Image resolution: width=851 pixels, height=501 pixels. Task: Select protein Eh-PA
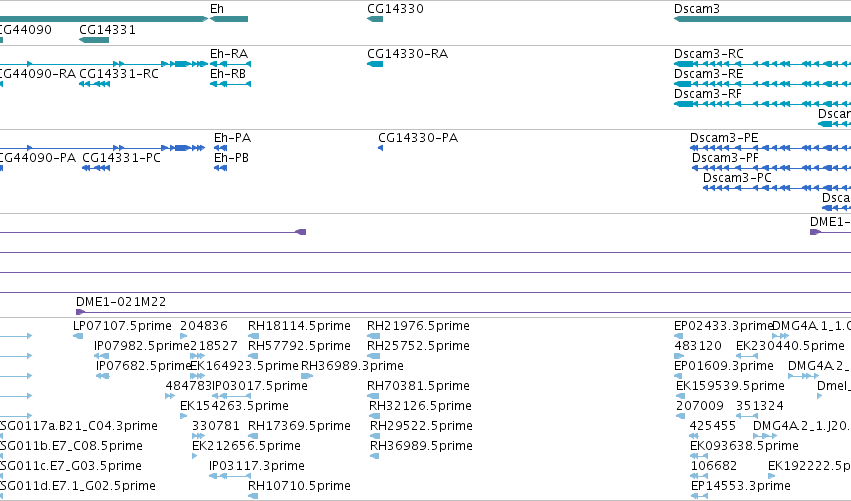tap(220, 148)
